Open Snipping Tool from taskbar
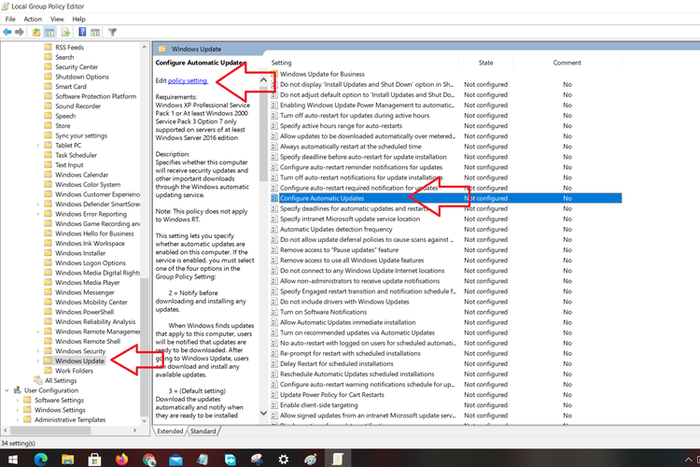700x467 pixels. 257,459
